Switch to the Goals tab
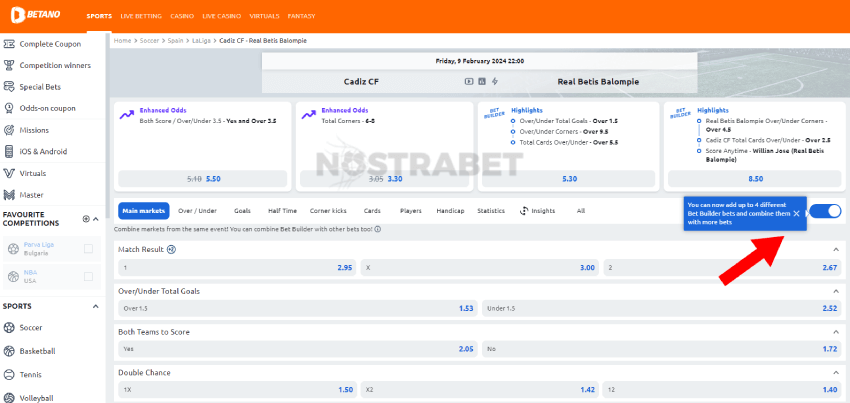Screen dimensions: 850x403 [242, 211]
